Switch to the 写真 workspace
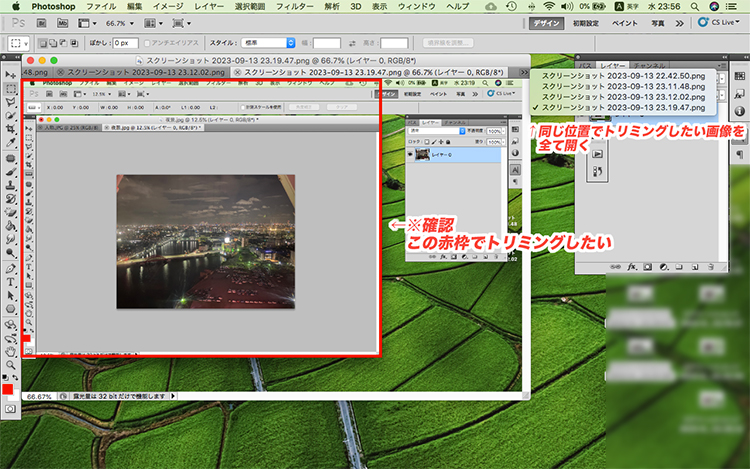Viewport: 750px width, 469px height. (658, 23)
